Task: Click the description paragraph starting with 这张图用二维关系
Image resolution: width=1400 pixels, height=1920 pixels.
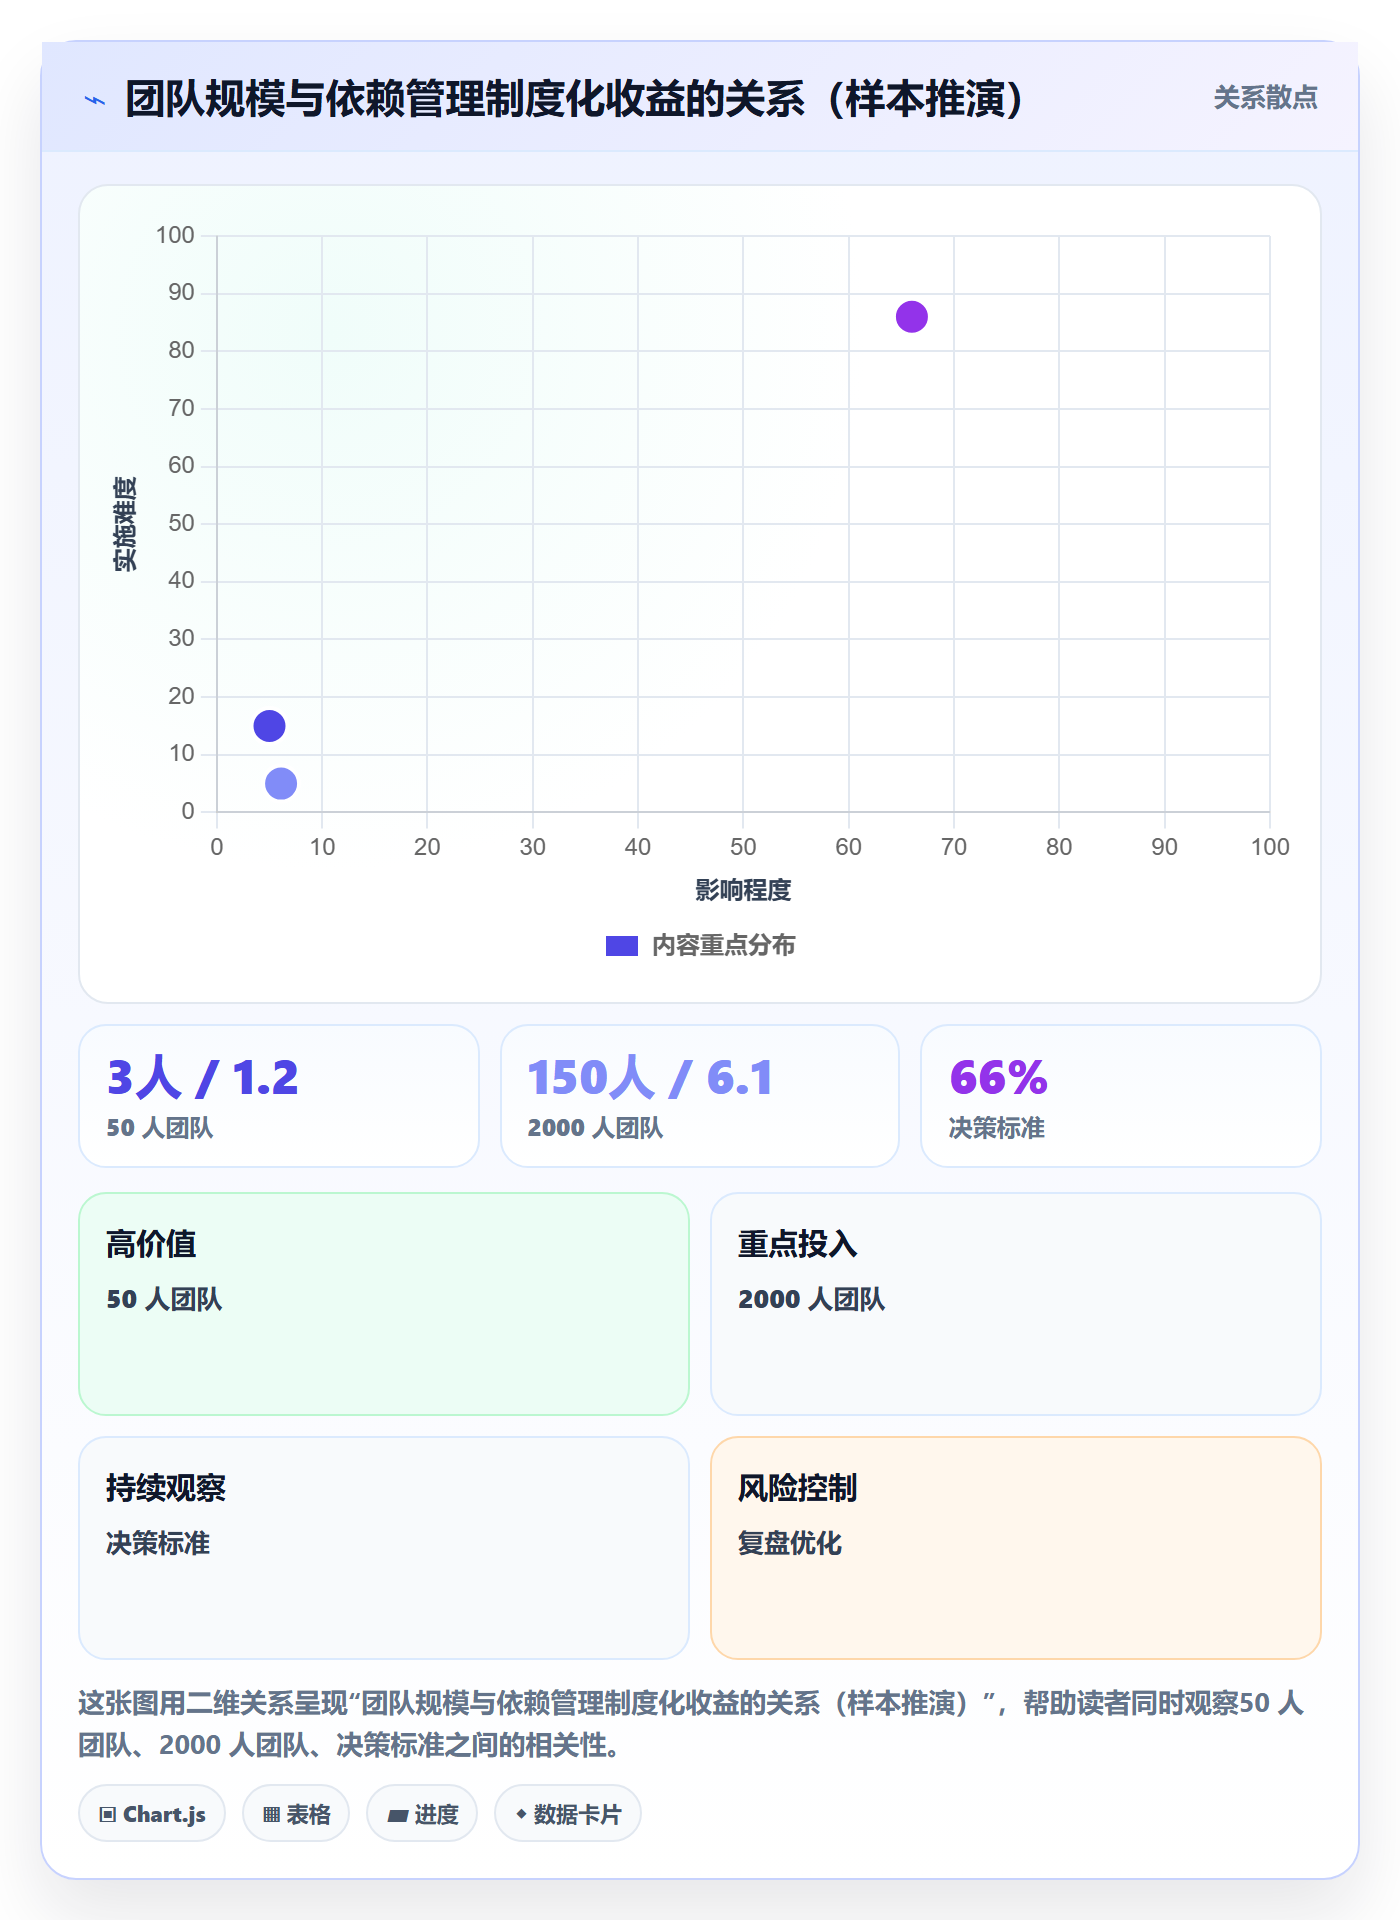Action: (692, 1724)
